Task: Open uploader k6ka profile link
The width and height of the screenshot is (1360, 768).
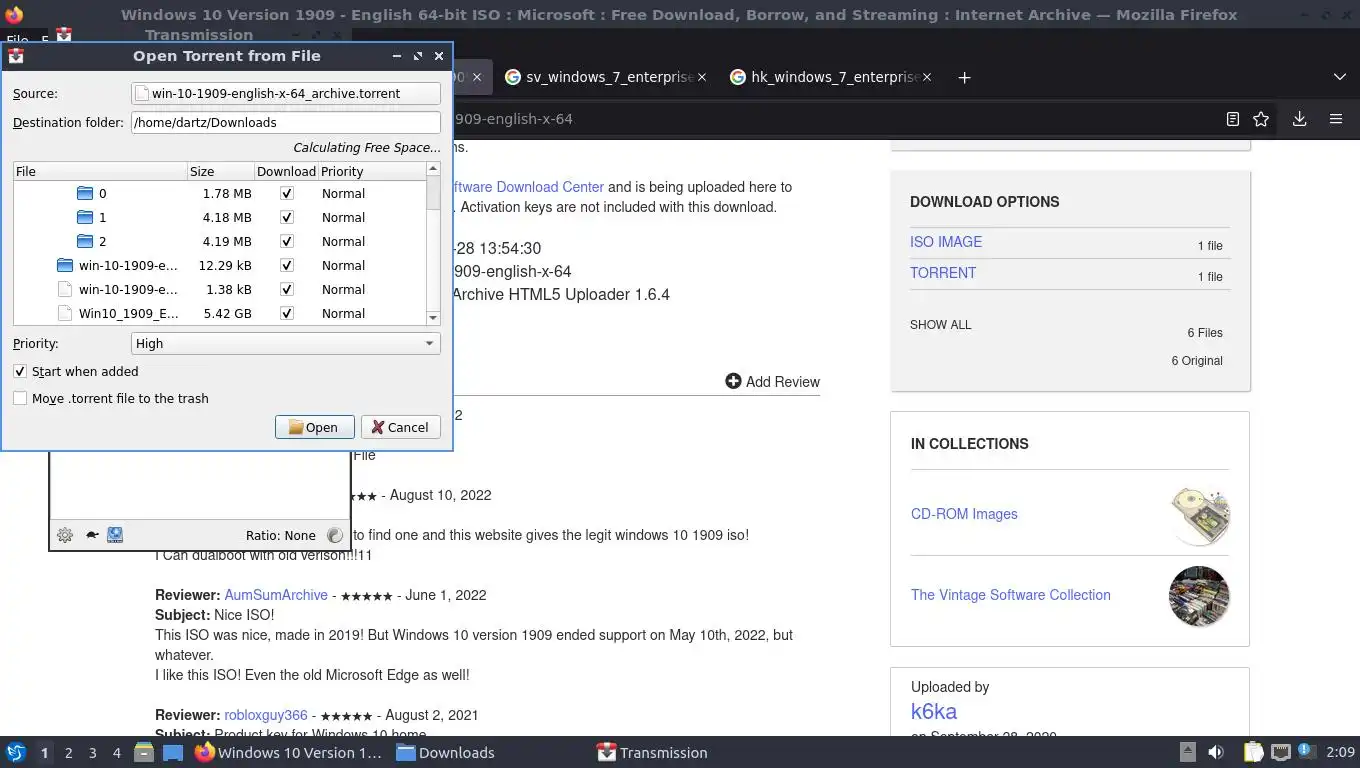Action: tap(934, 712)
